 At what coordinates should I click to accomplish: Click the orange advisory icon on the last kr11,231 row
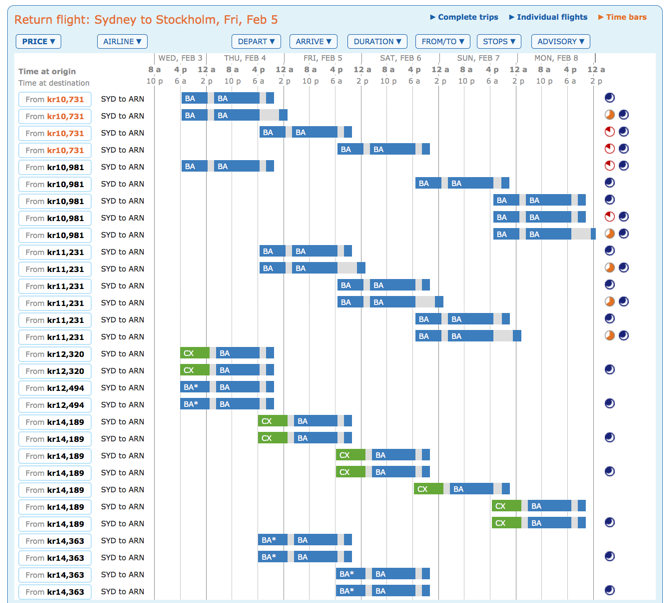coord(610,336)
